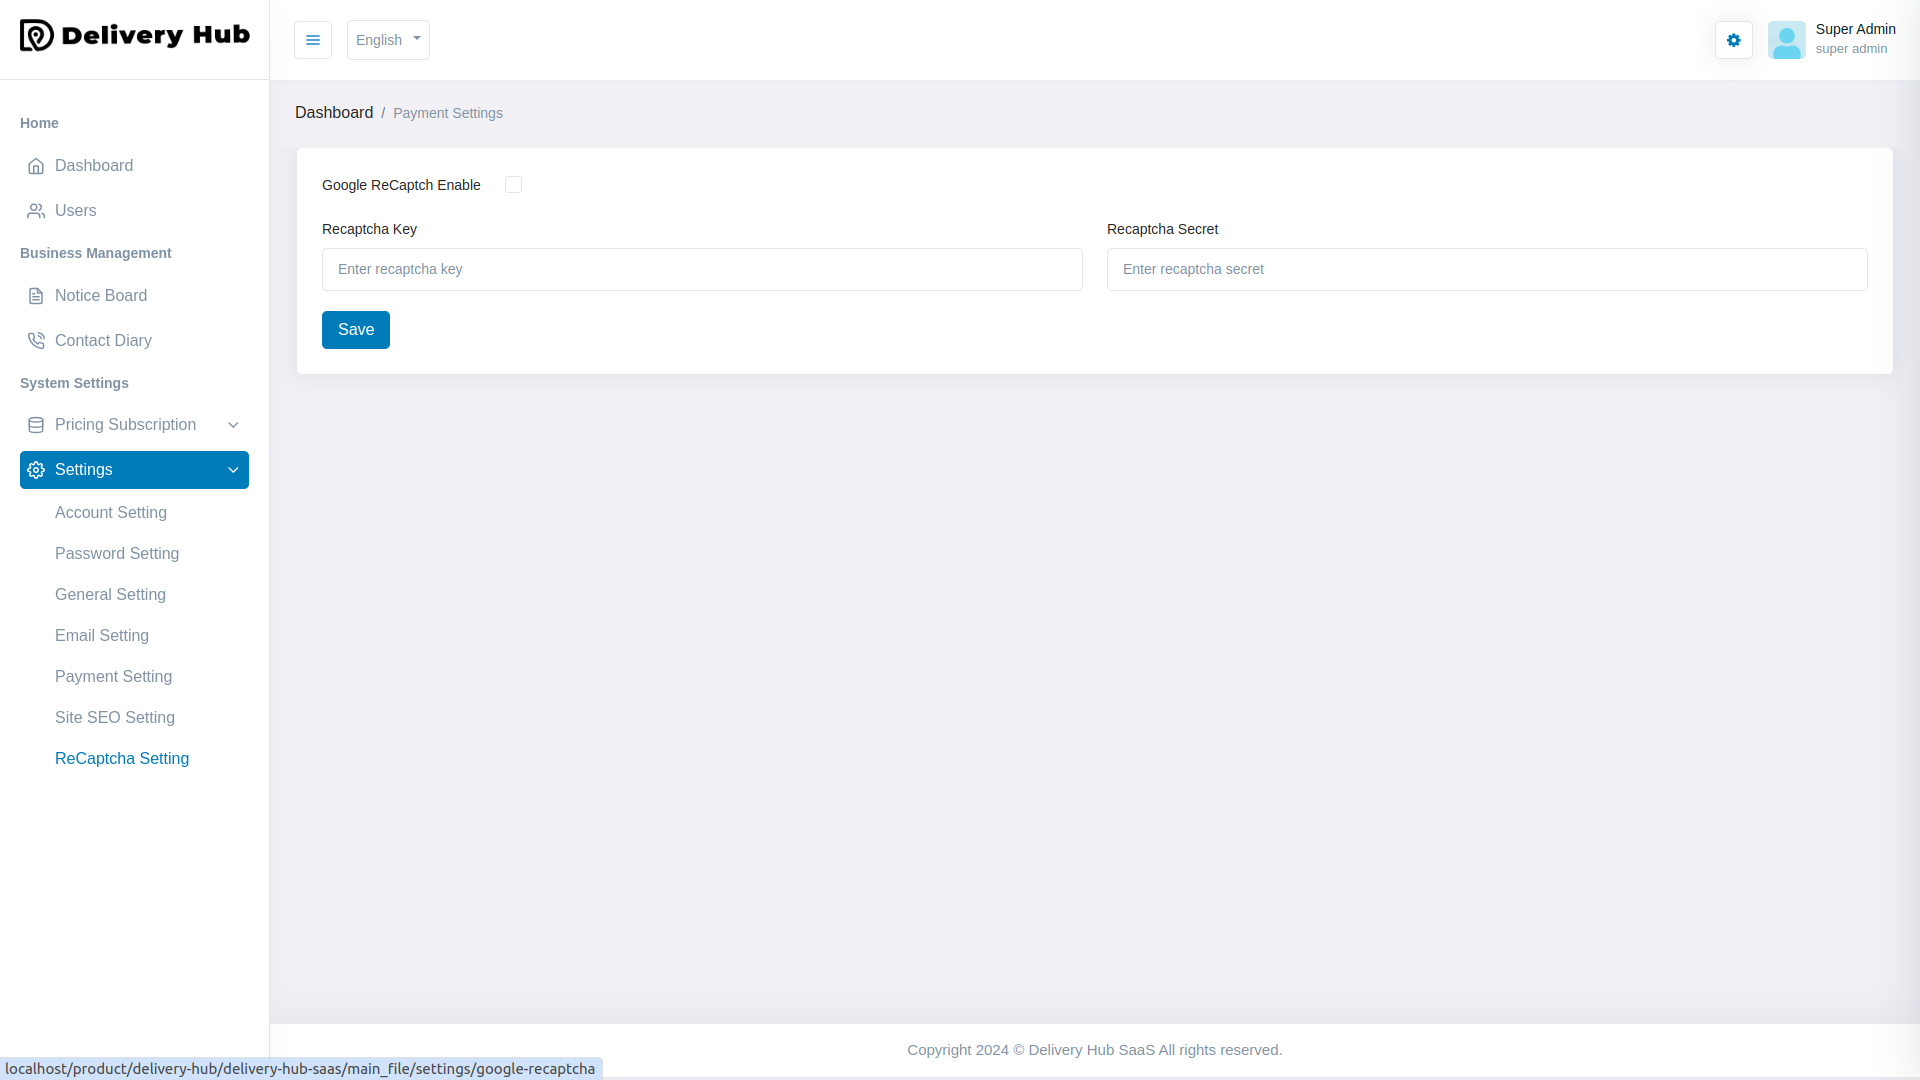The width and height of the screenshot is (1920, 1080).
Task: Click the Users people icon
Action: click(x=36, y=210)
